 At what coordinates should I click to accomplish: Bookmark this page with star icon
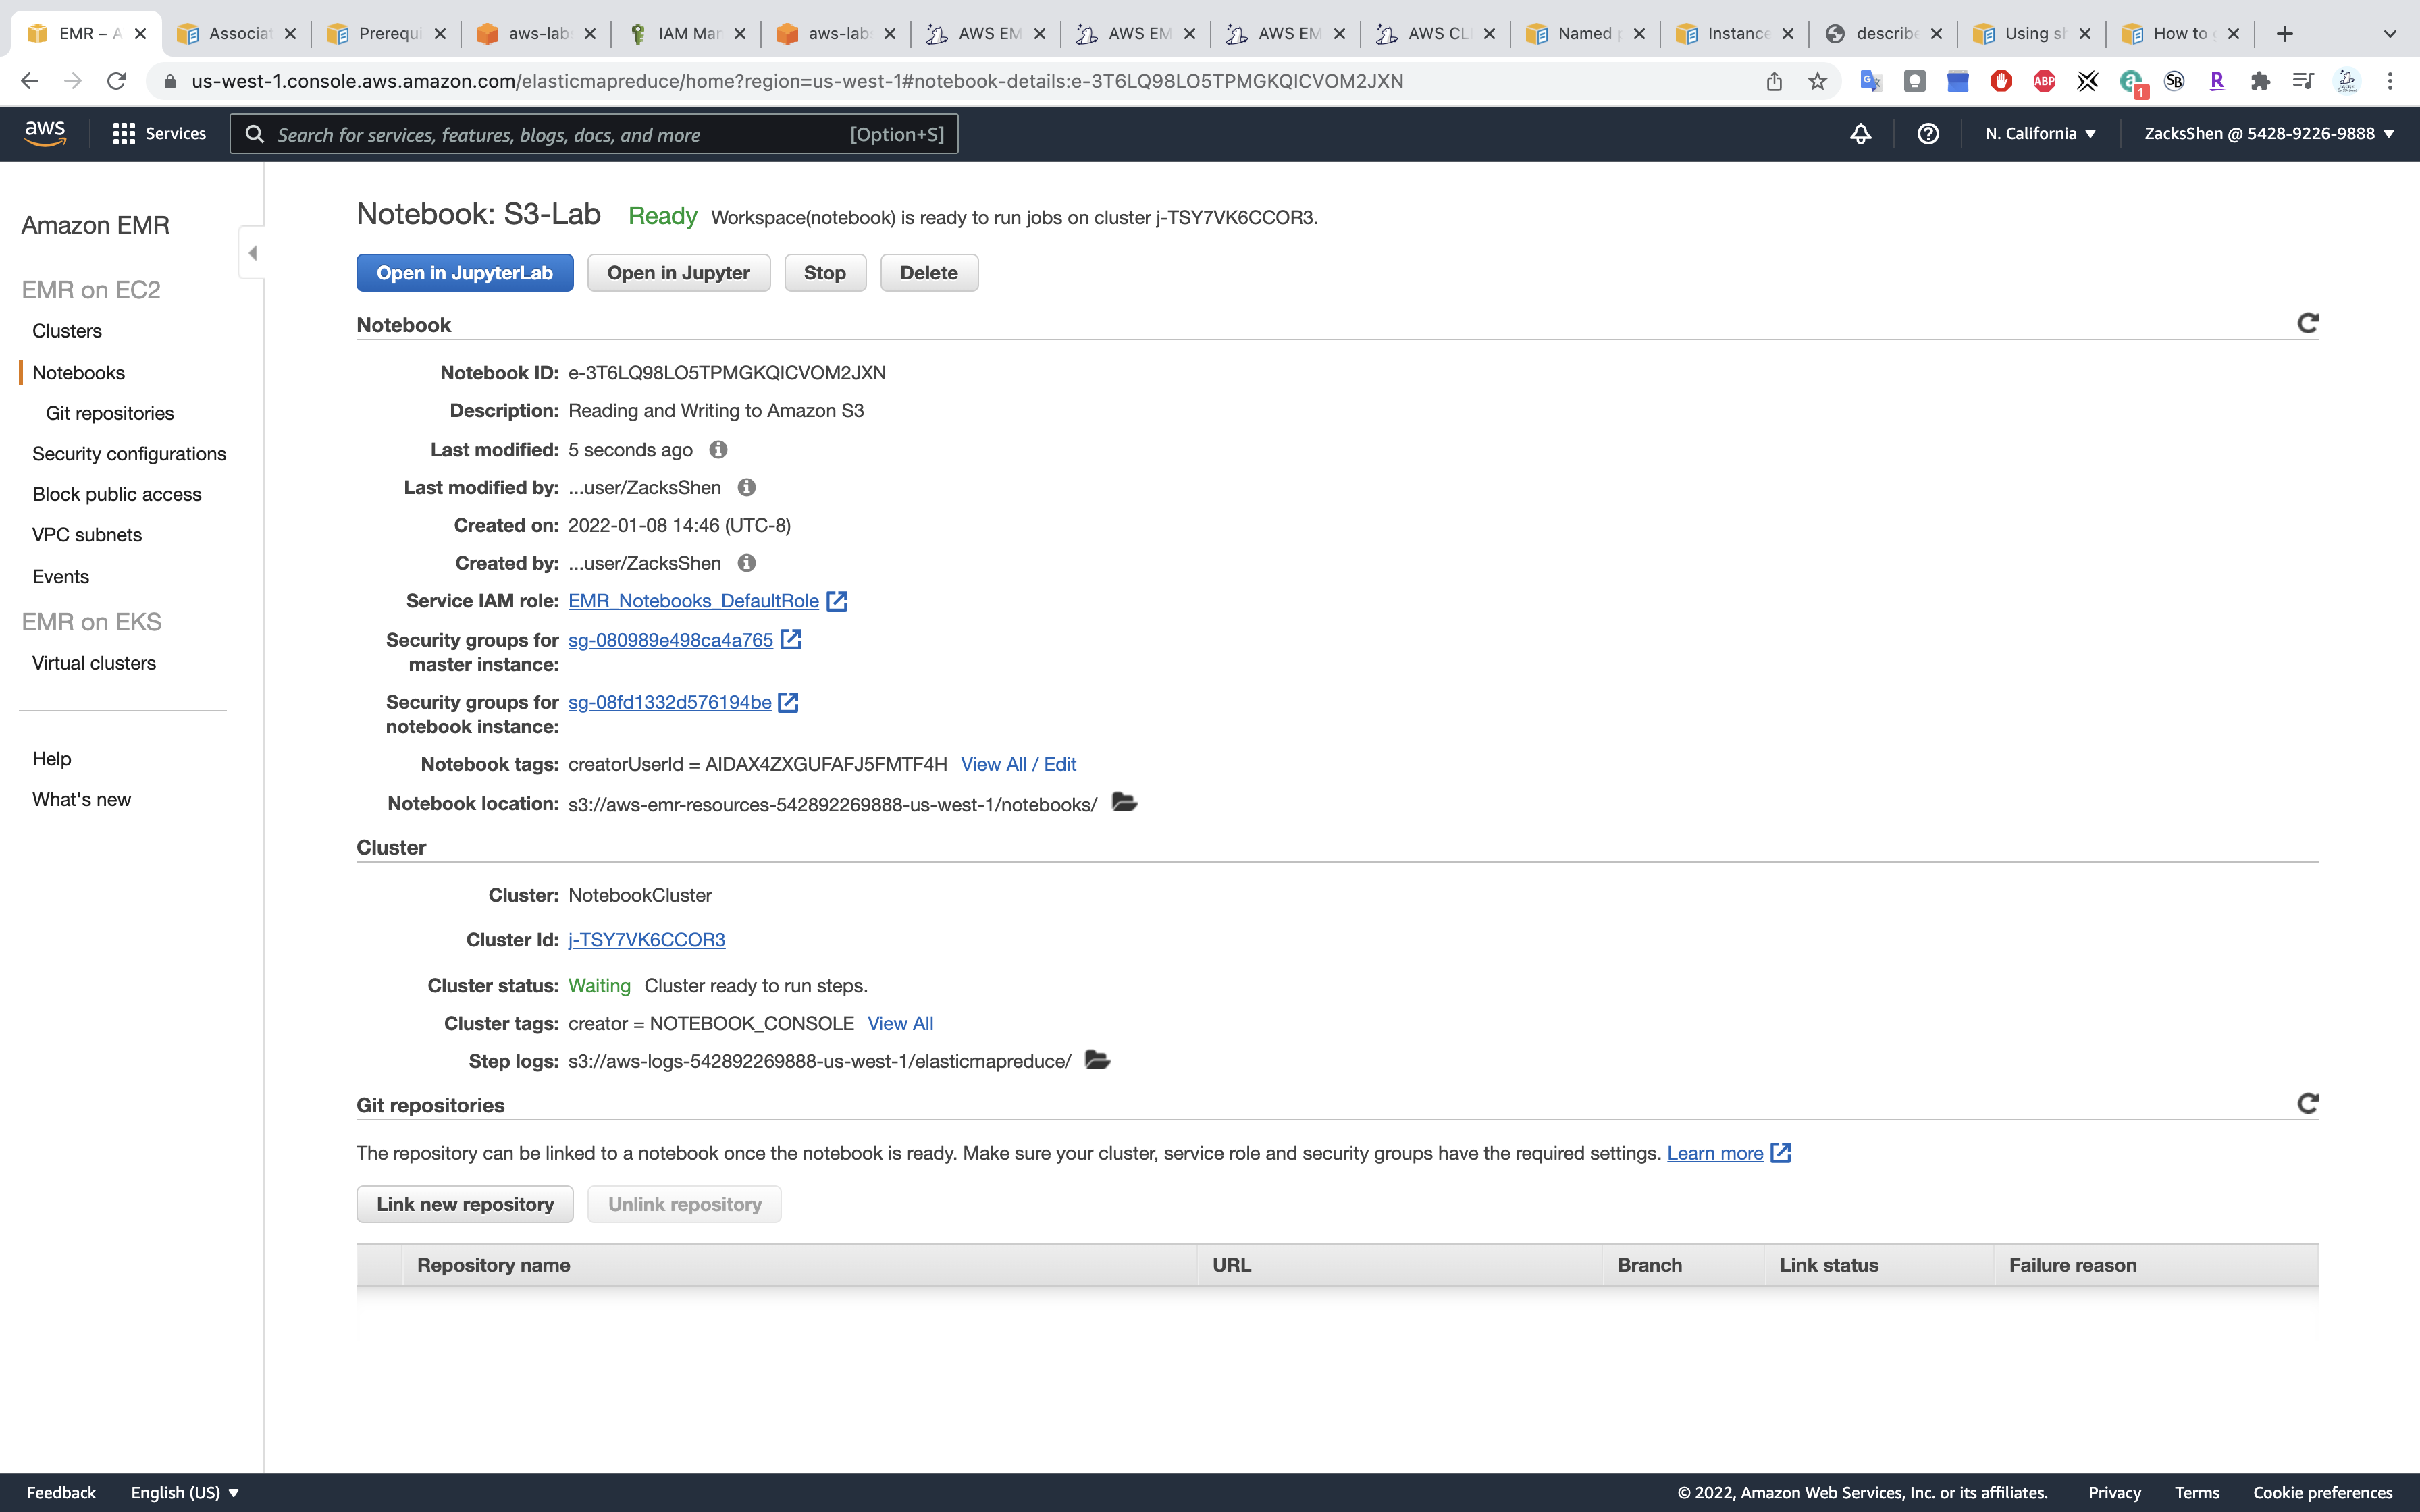tap(1817, 81)
